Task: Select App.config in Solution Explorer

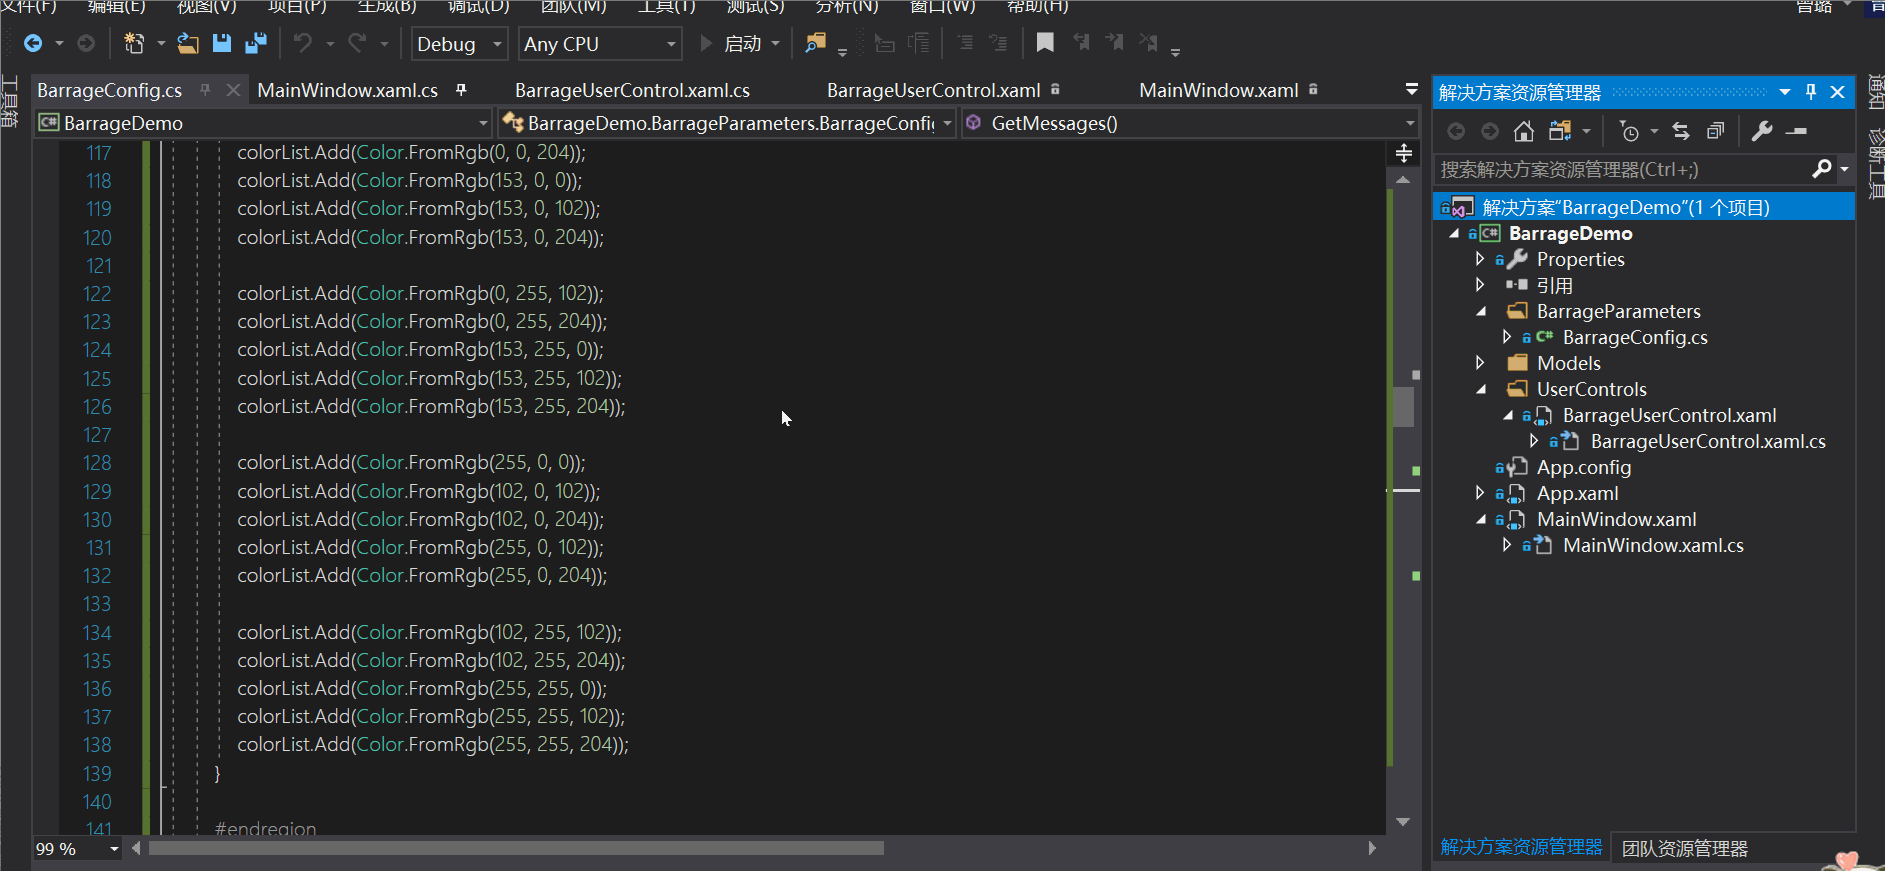Action: pos(1583,467)
